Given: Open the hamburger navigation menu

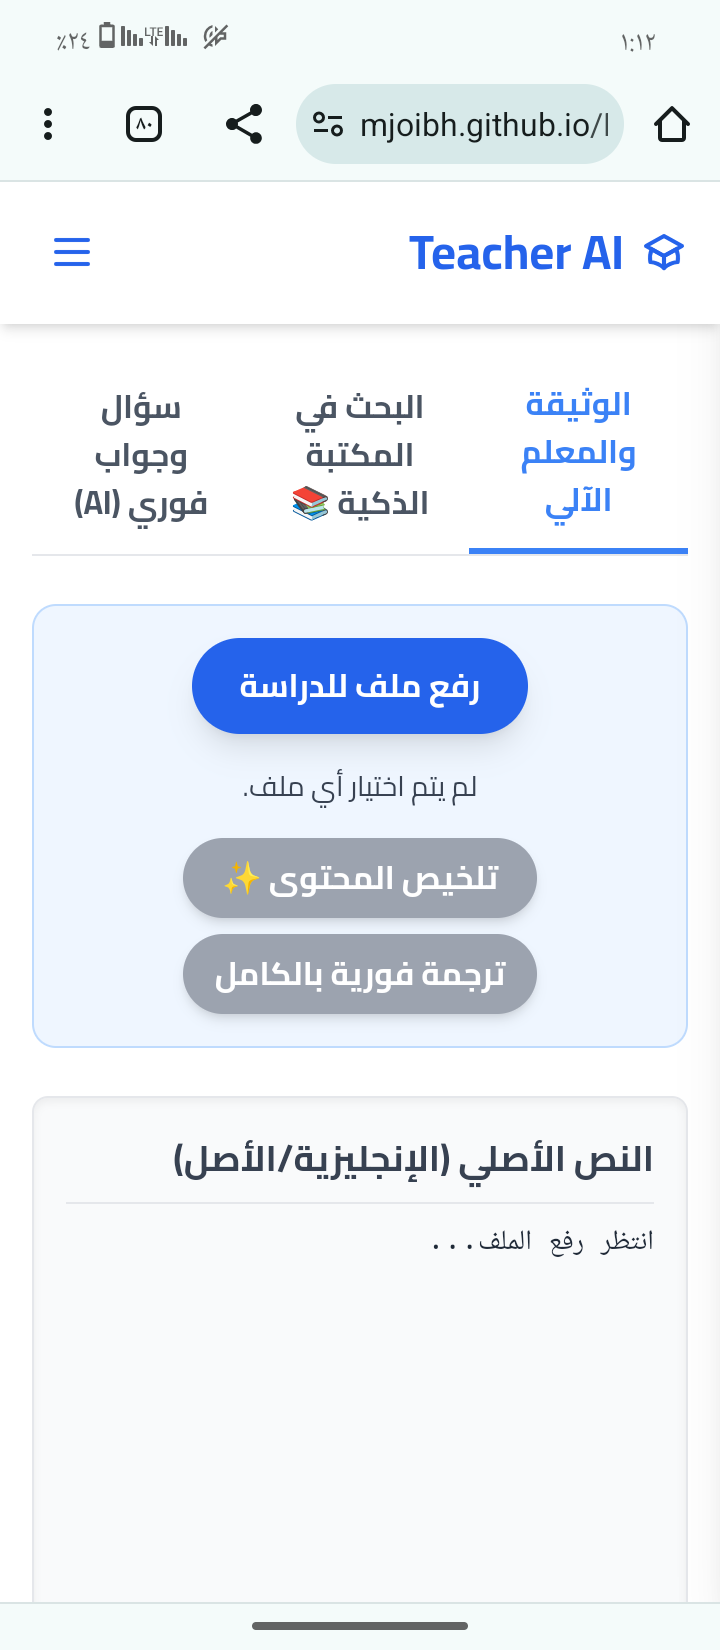Looking at the screenshot, I should tap(72, 252).
